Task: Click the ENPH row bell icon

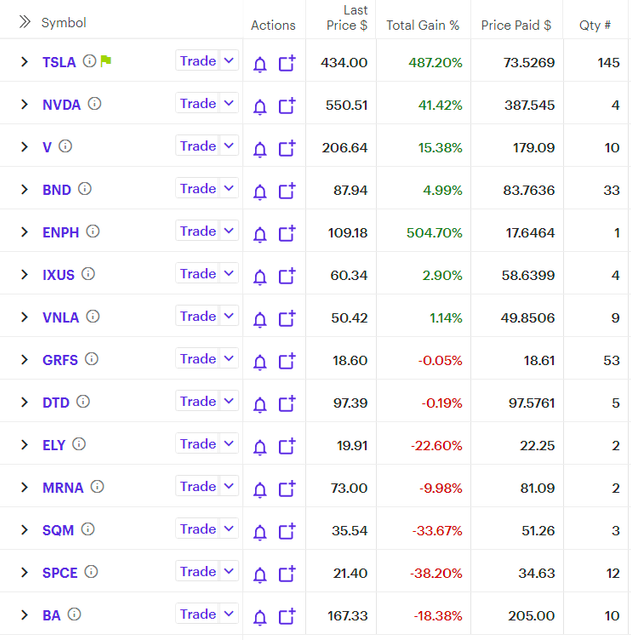Action: pos(260,234)
